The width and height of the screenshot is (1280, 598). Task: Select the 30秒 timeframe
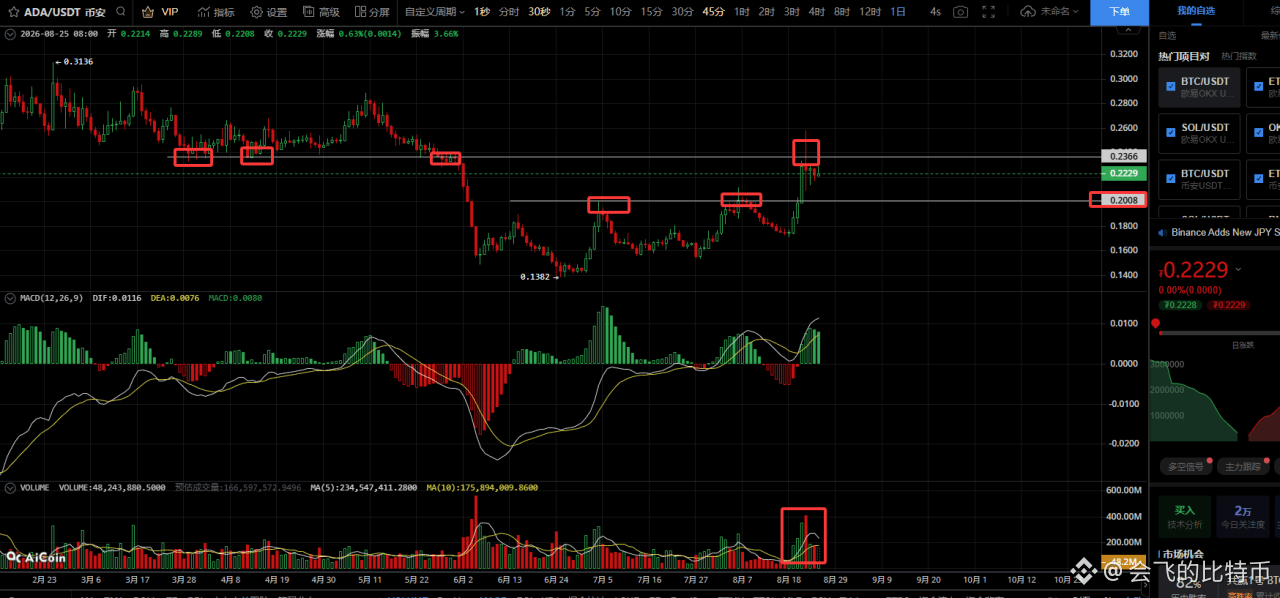pyautogui.click(x=539, y=12)
